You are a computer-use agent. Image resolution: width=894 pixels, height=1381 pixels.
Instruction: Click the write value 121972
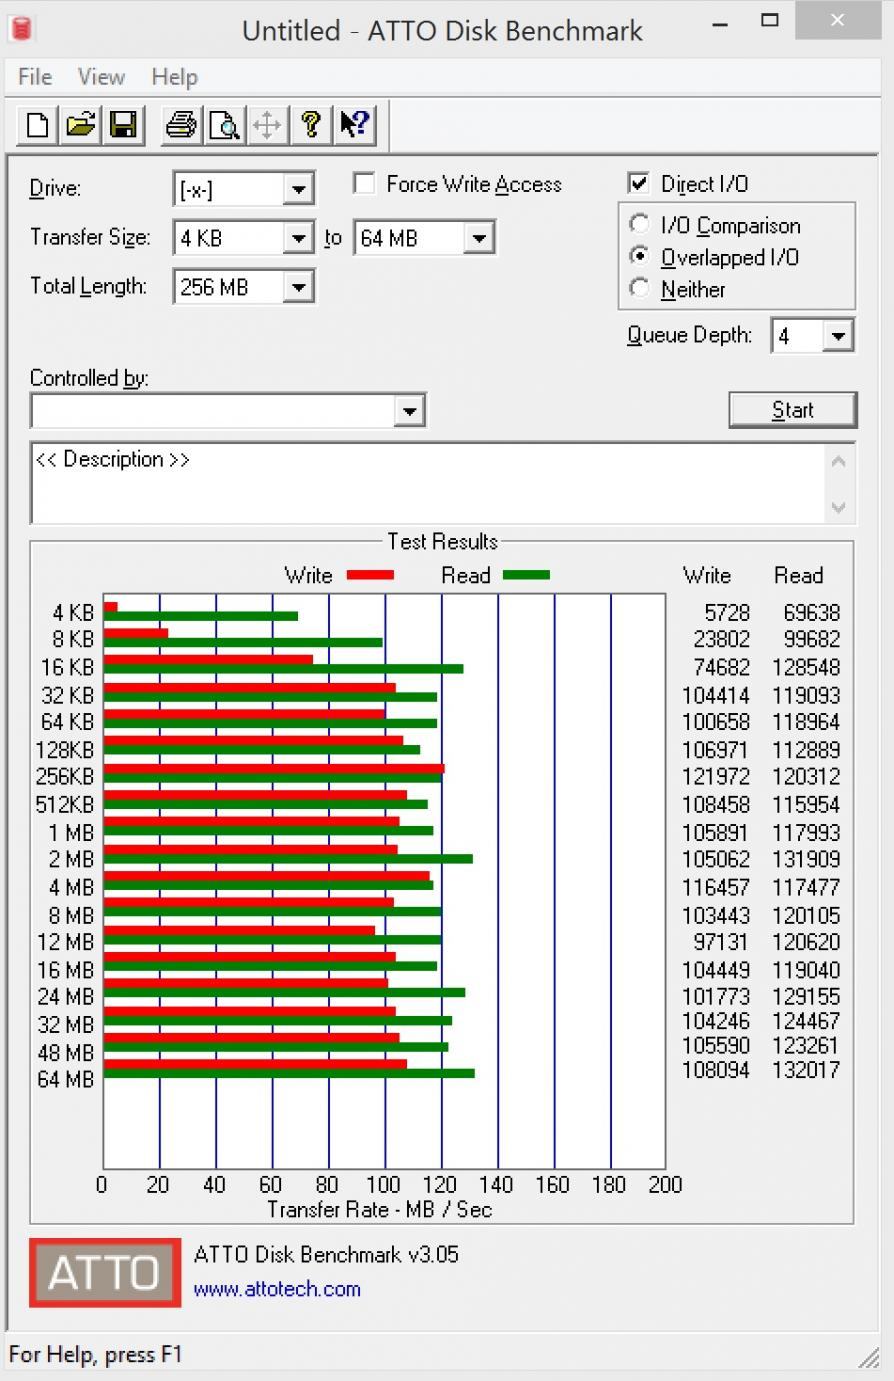pyautogui.click(x=716, y=777)
